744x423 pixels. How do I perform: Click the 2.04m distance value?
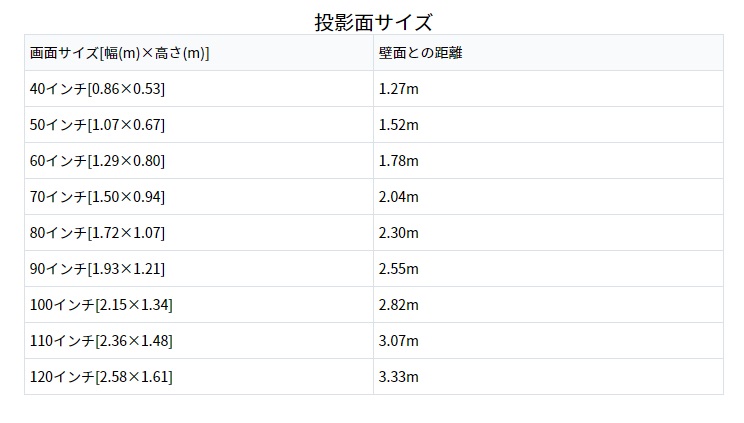click(398, 197)
